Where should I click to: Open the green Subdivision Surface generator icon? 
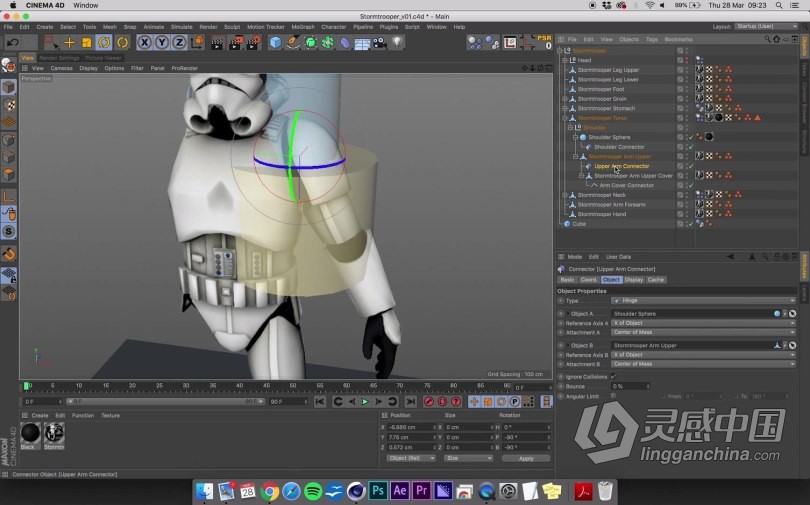tap(310, 42)
